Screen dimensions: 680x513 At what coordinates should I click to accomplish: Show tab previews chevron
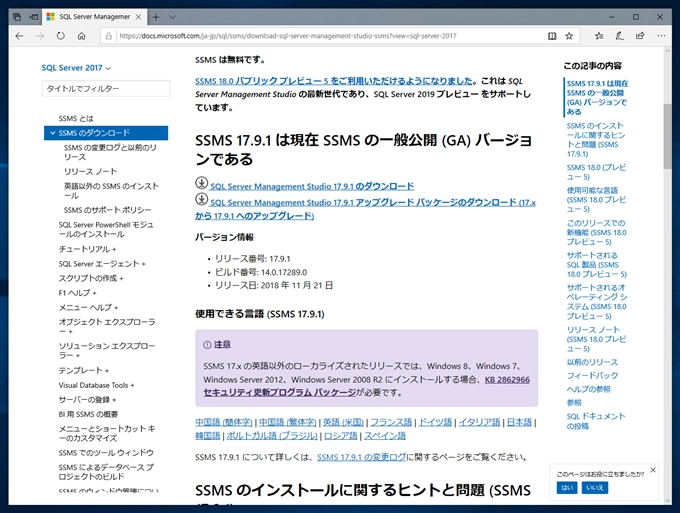(x=173, y=17)
